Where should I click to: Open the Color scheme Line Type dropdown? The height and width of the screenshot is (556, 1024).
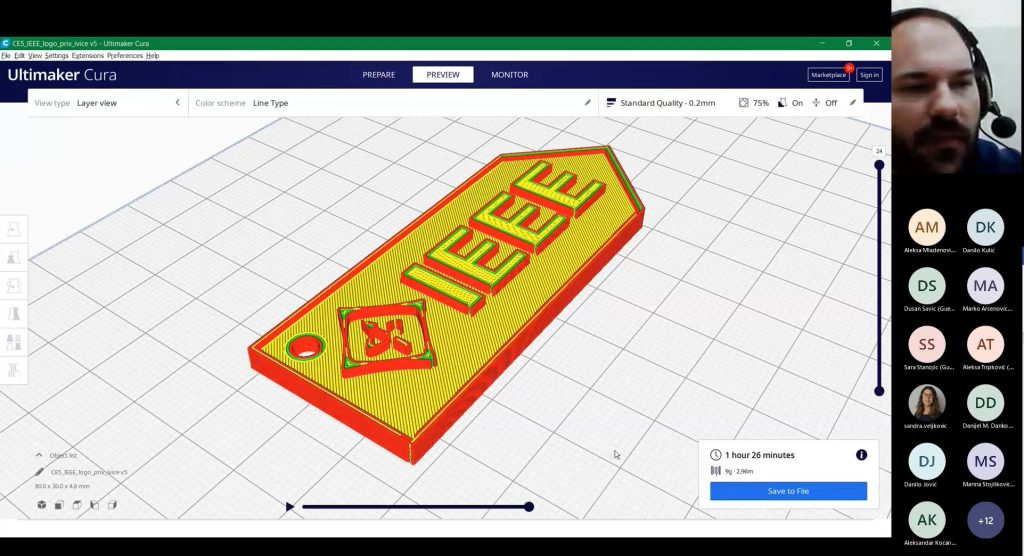pos(390,103)
